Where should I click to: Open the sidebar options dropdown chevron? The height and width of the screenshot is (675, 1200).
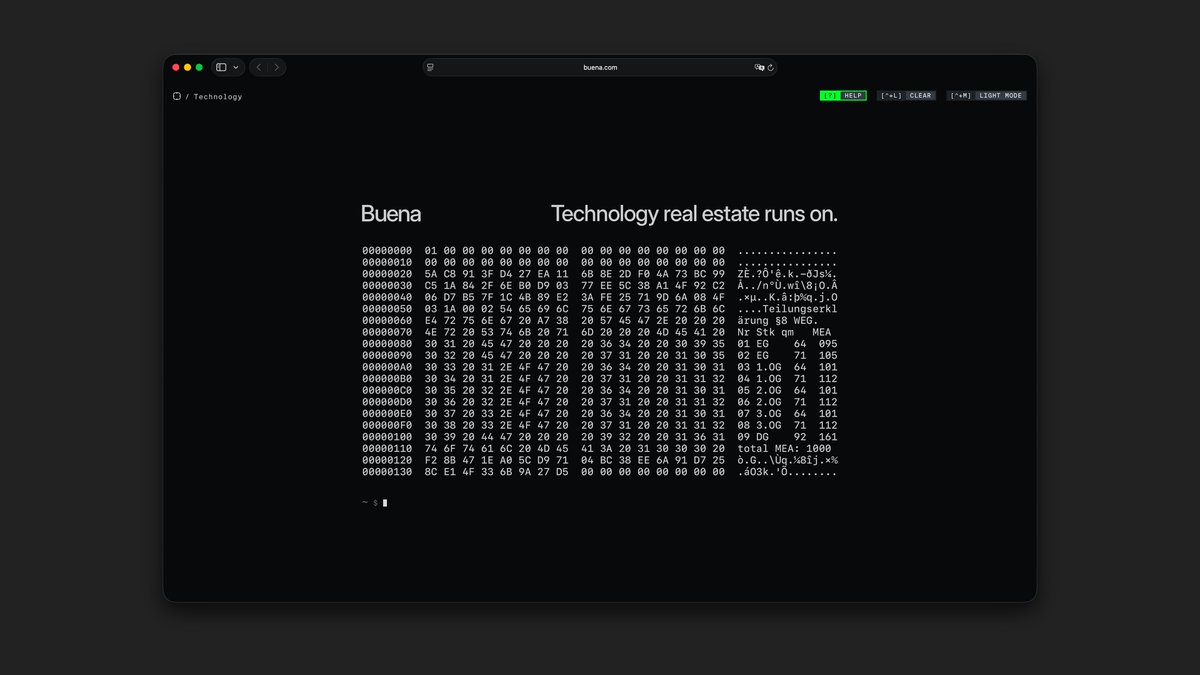[x=236, y=67]
